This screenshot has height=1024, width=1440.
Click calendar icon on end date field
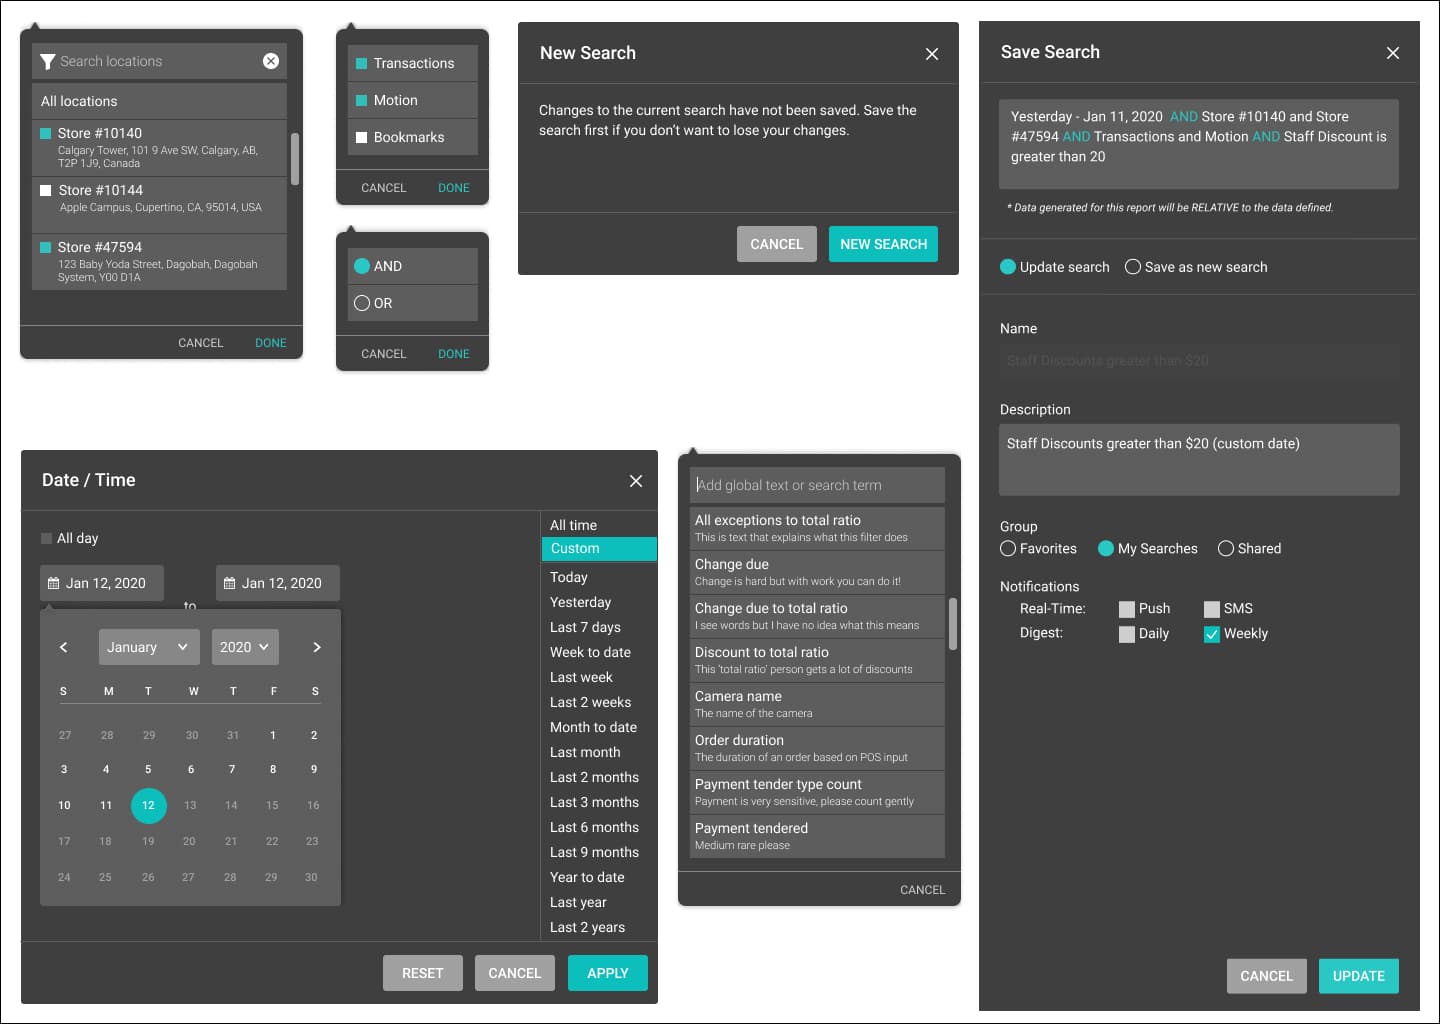pos(230,583)
